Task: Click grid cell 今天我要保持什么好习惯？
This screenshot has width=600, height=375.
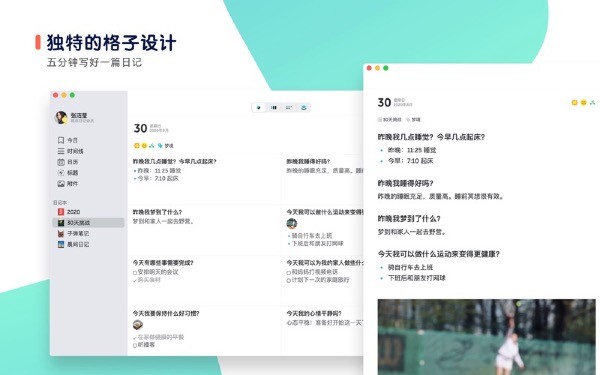Action: click(205, 330)
